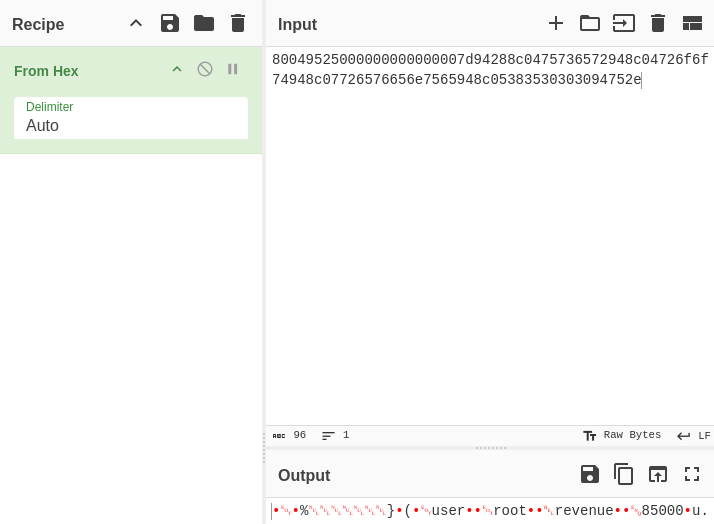Set breakpoint on From Hex operation
Screen dimensions: 714x524
point(232,69)
